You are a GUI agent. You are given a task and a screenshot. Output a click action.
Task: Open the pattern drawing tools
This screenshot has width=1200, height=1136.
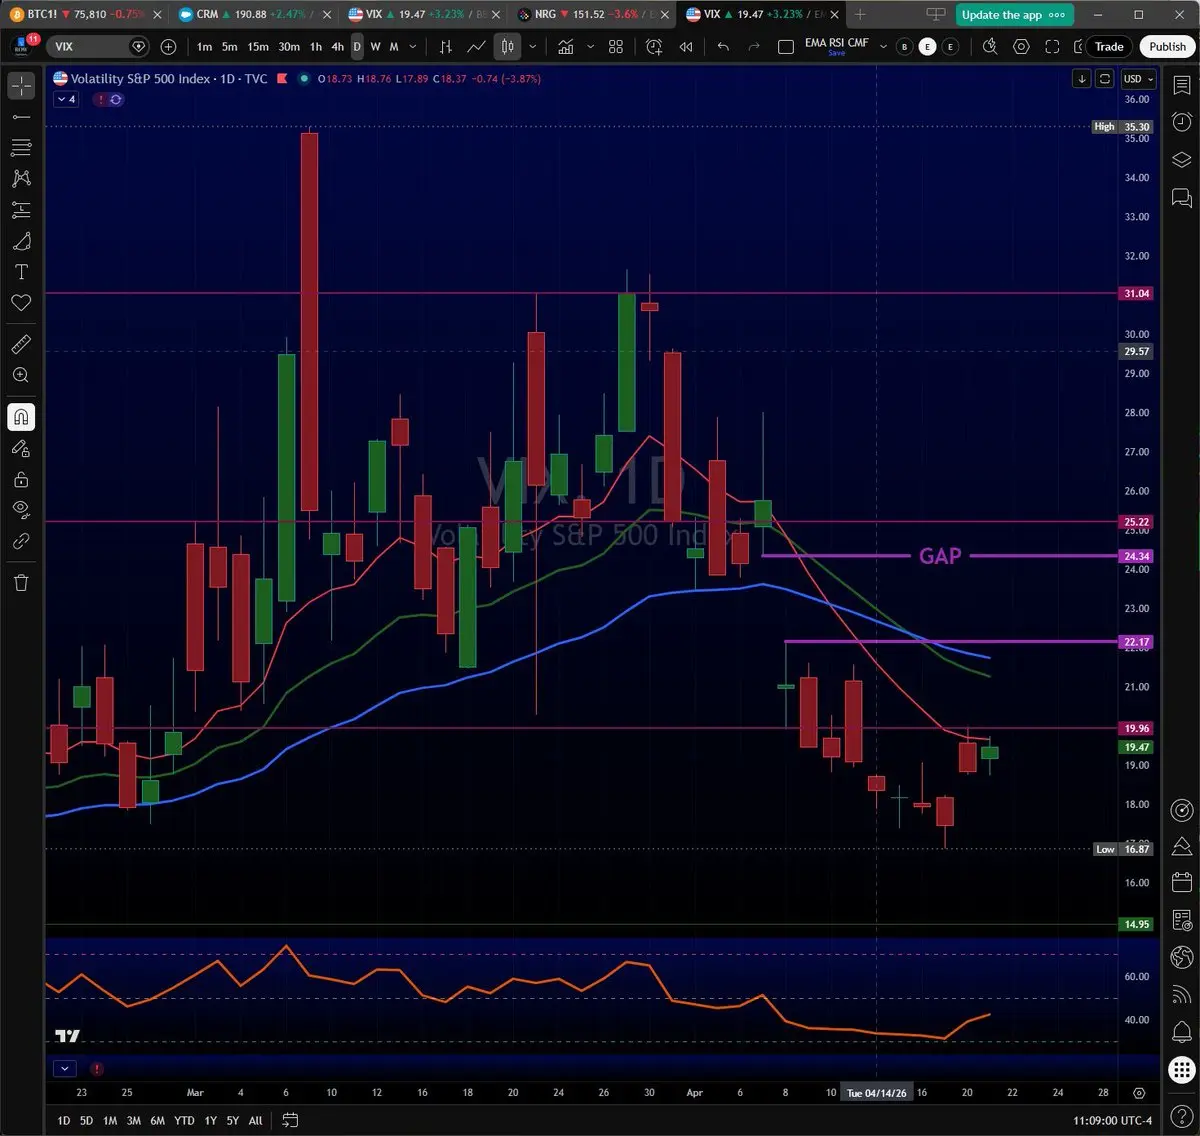[x=21, y=179]
